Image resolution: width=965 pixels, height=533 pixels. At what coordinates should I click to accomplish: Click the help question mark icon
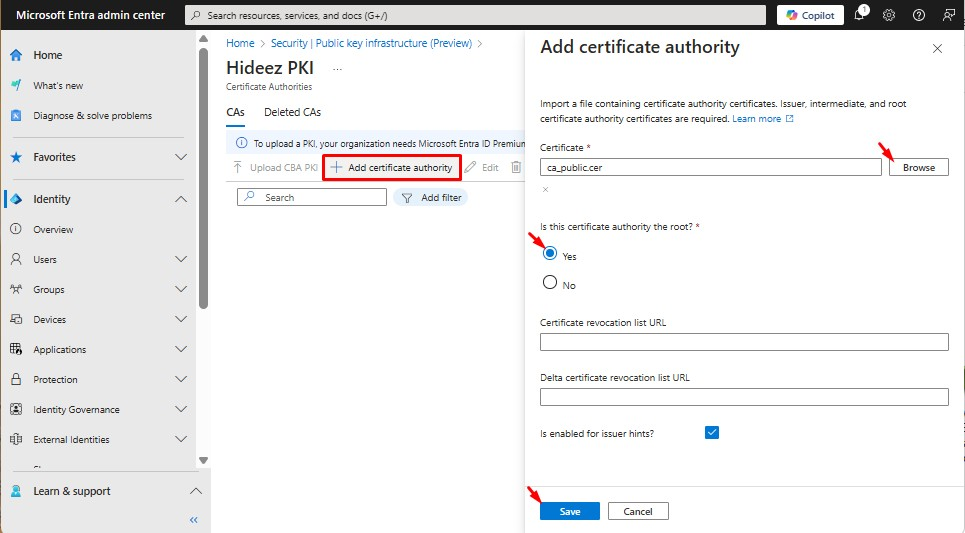pos(918,15)
